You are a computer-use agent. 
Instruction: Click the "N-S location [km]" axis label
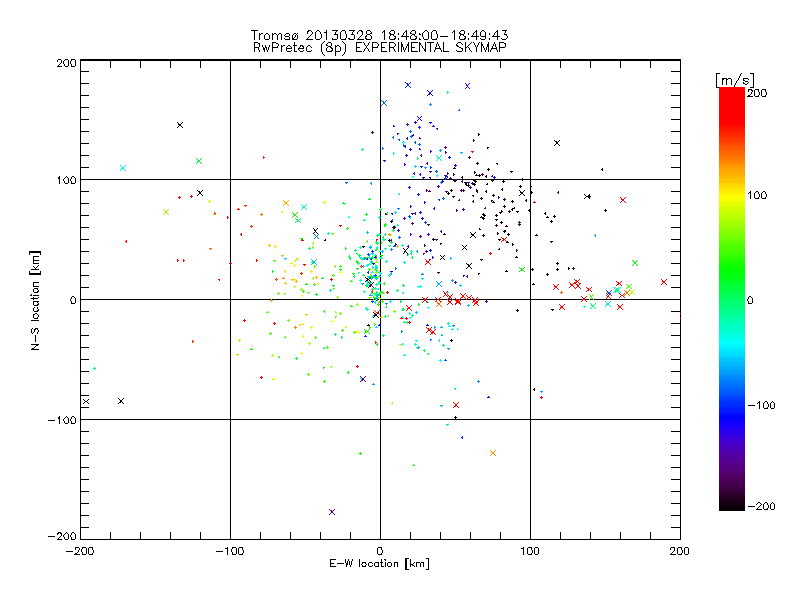click(x=35, y=300)
